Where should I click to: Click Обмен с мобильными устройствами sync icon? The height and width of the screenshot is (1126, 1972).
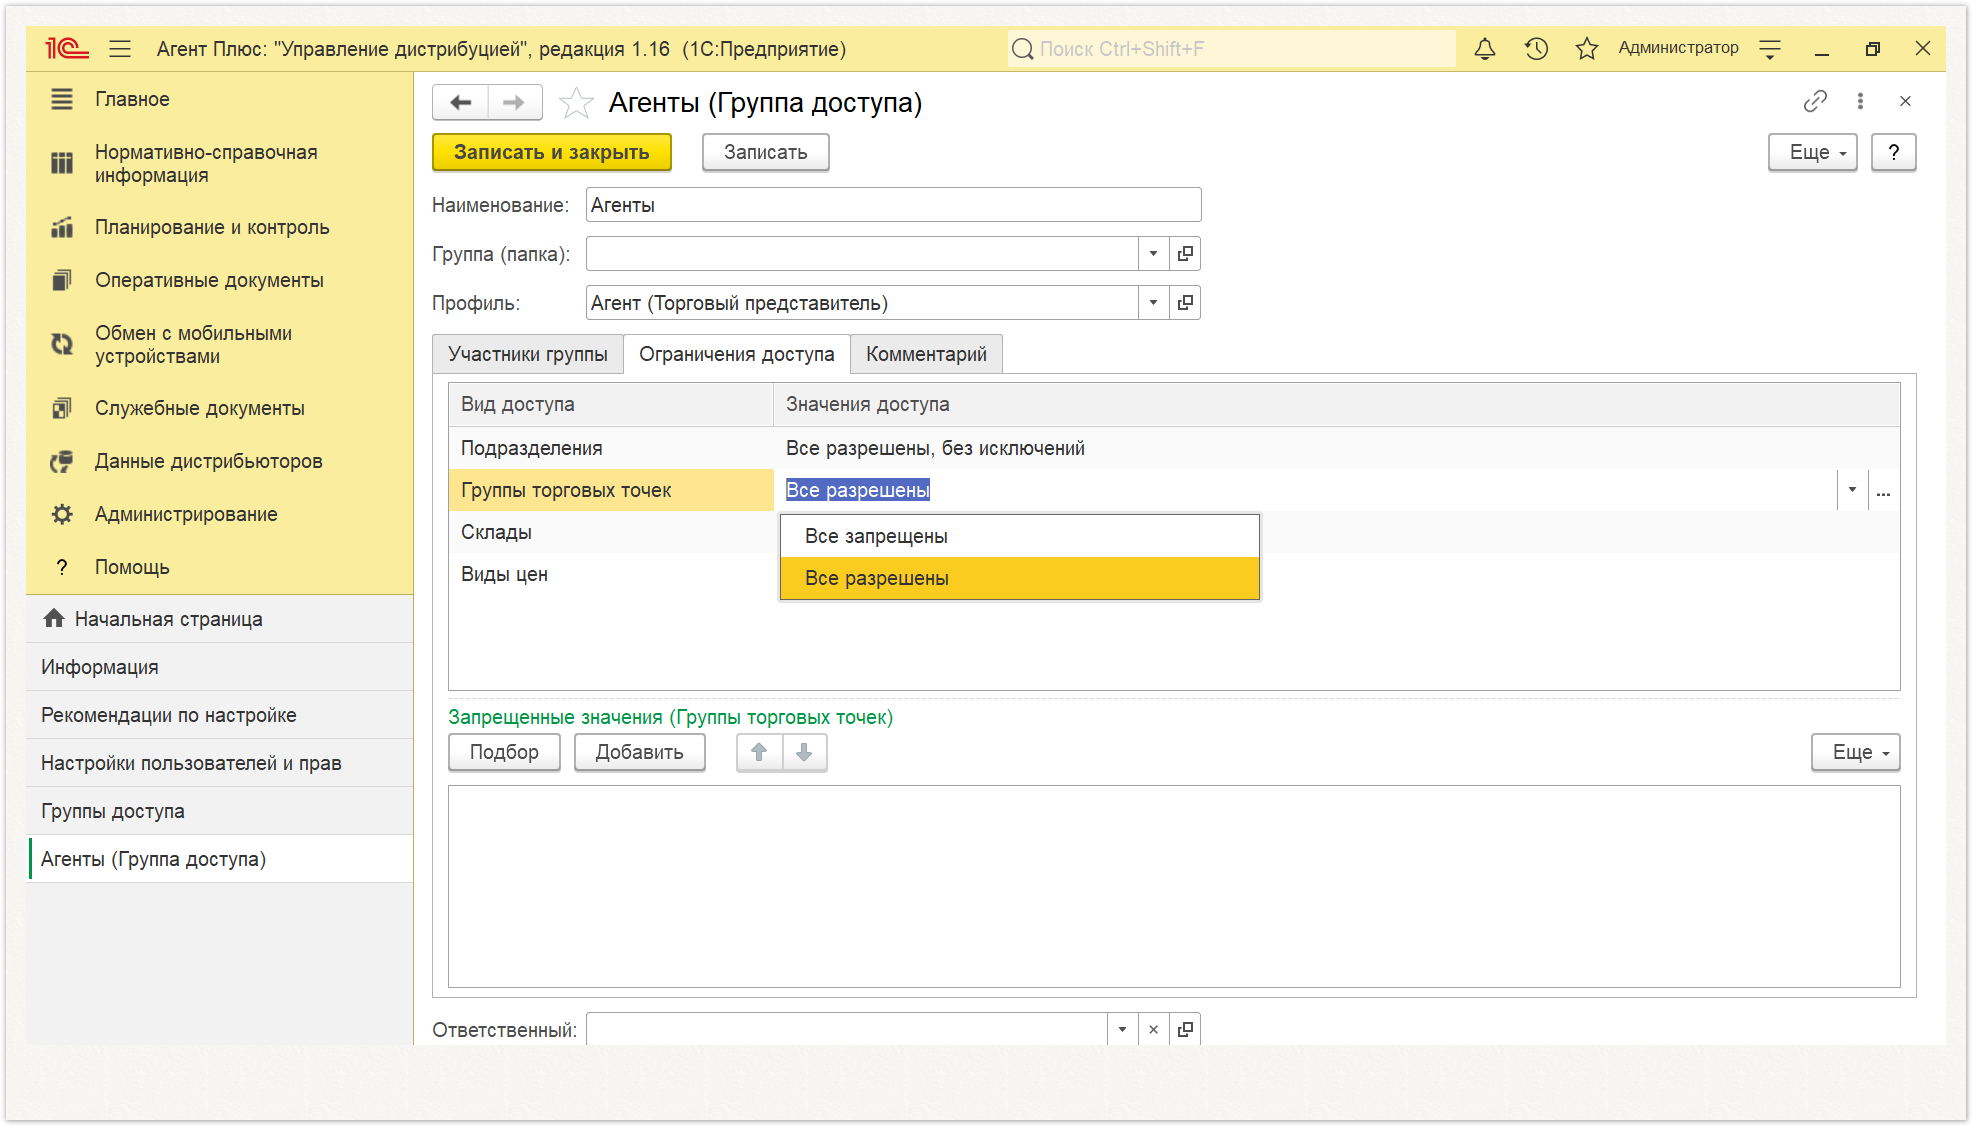[x=62, y=344]
